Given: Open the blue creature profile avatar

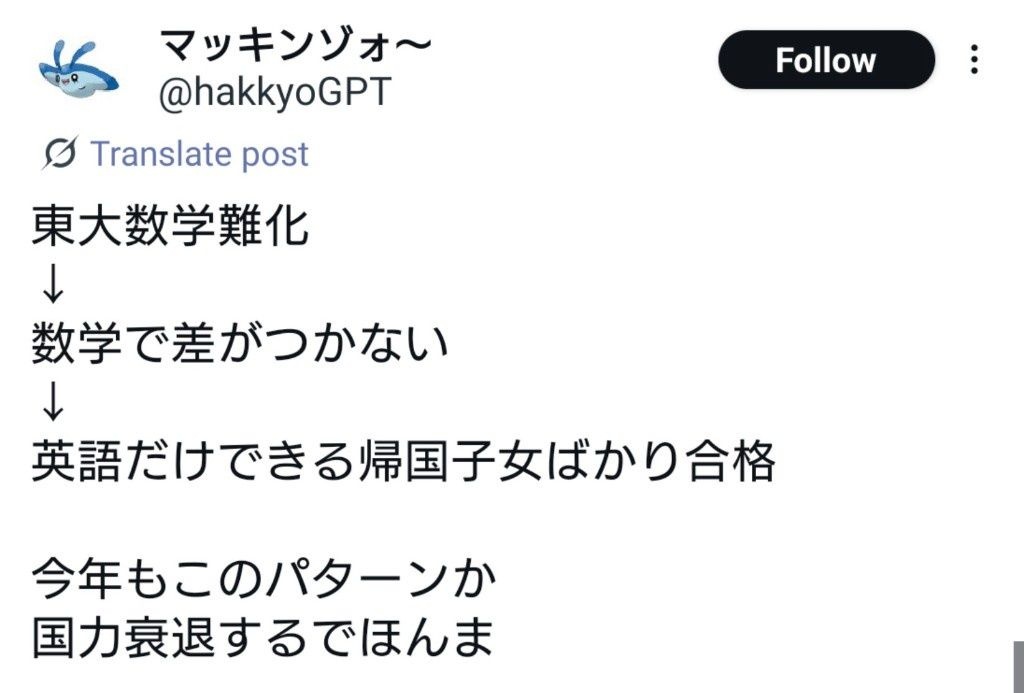Looking at the screenshot, I should (78, 70).
